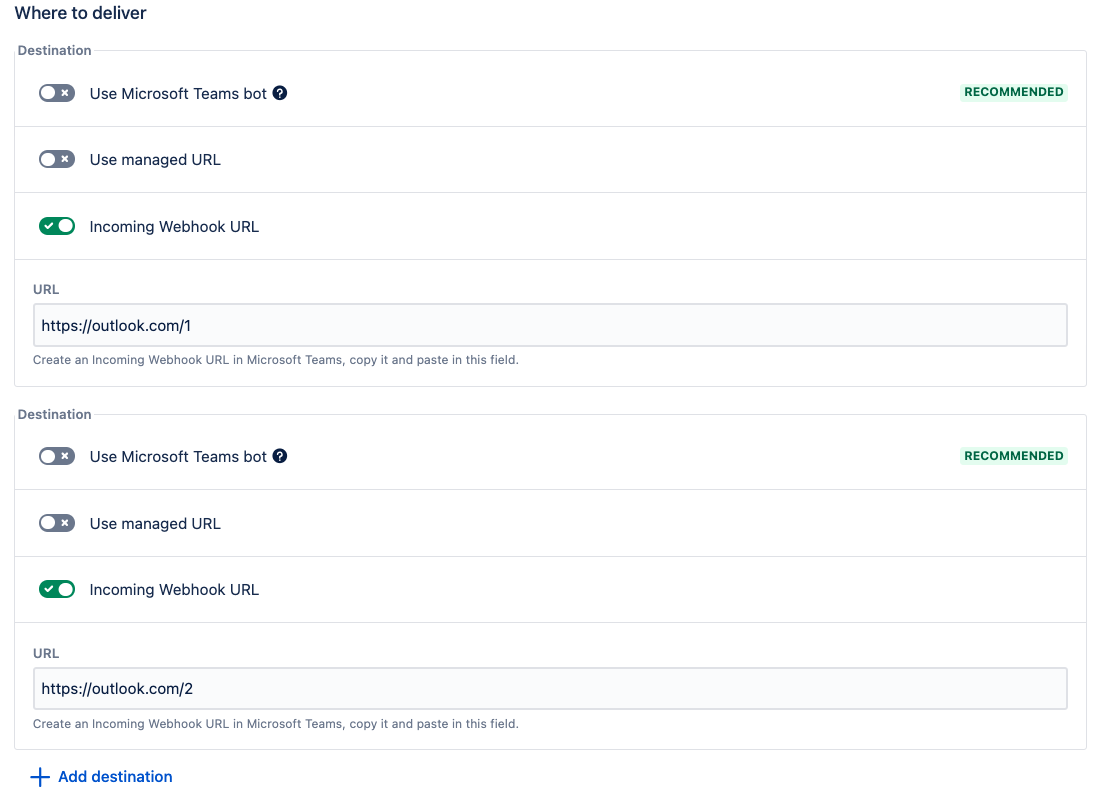Enable Microsoft Teams bot toggle in first destination
Screen dimensions: 1100x803
point(57,93)
